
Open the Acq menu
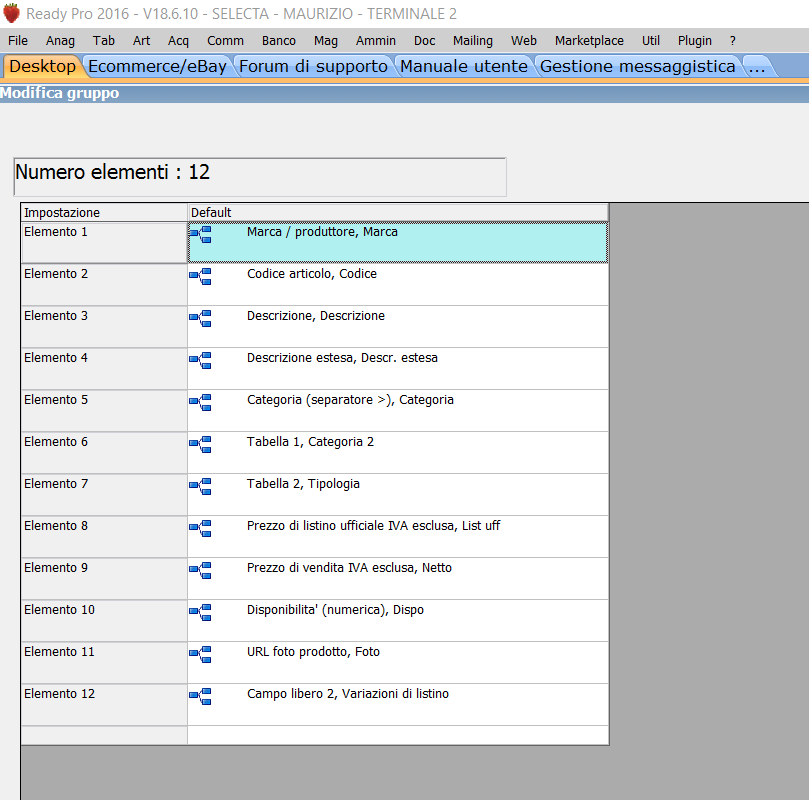179,41
